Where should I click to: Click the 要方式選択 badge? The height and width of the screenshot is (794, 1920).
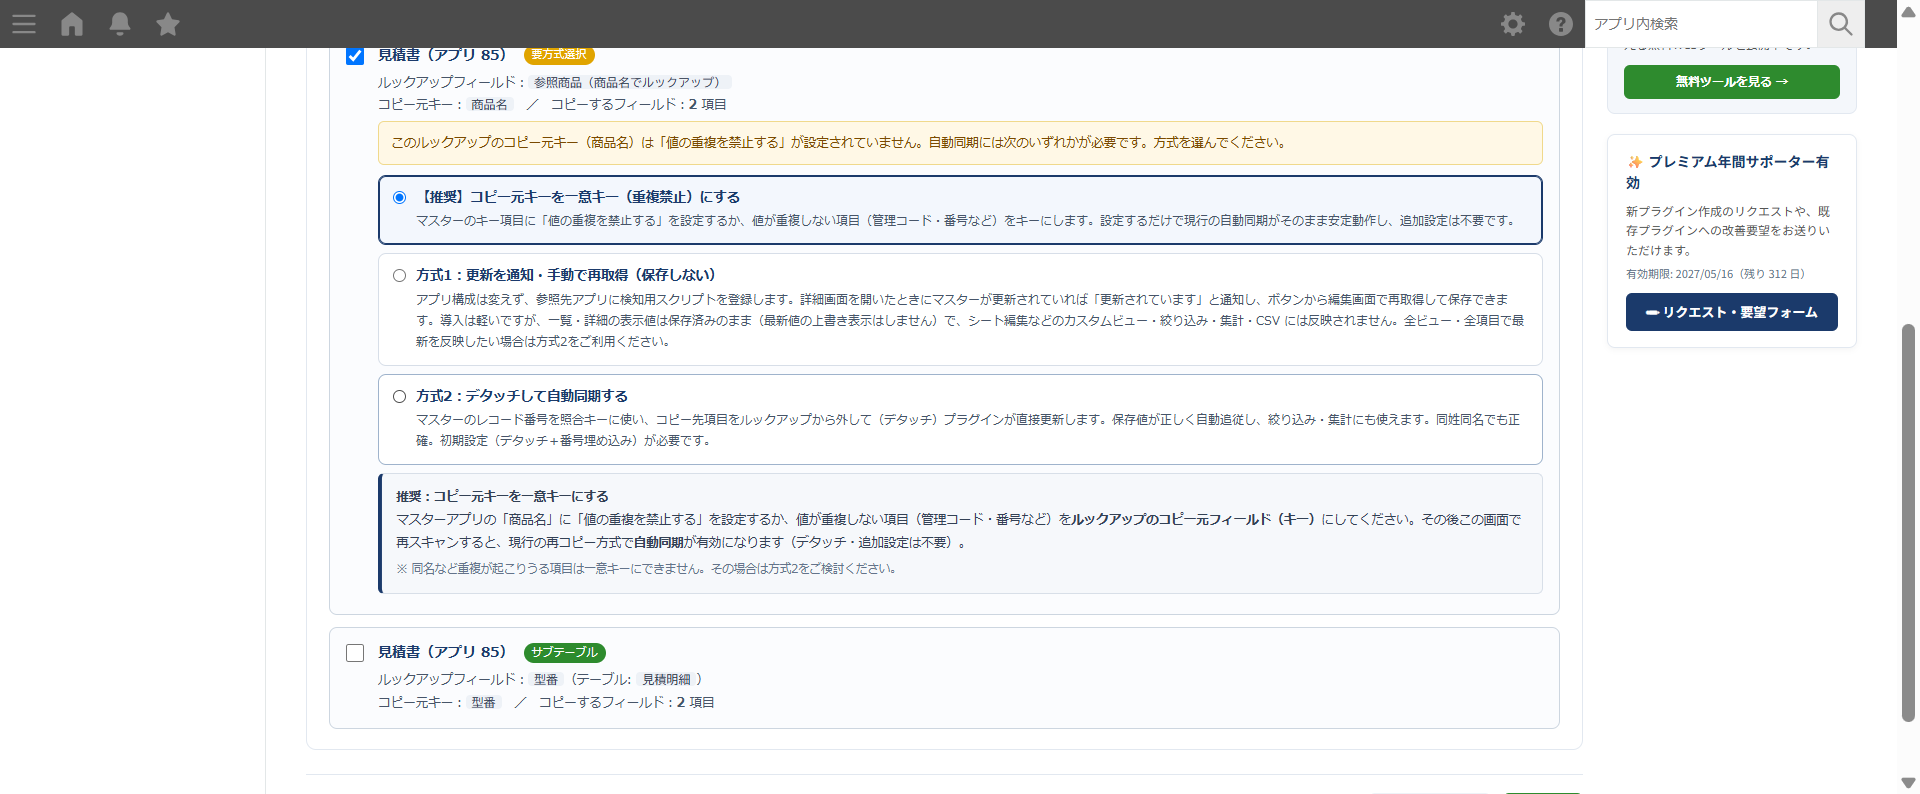coord(559,55)
